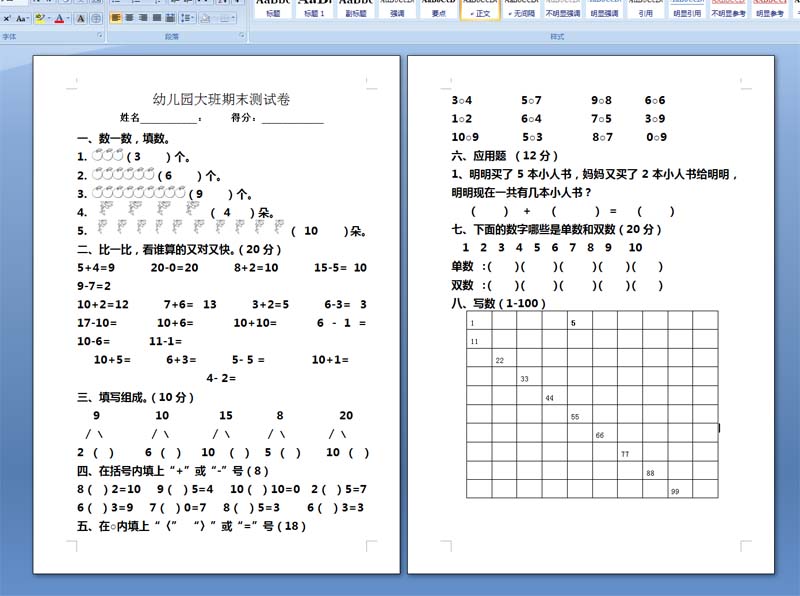Apply the 标题 style
The height and width of the screenshot is (596, 800).
click(273, 9)
